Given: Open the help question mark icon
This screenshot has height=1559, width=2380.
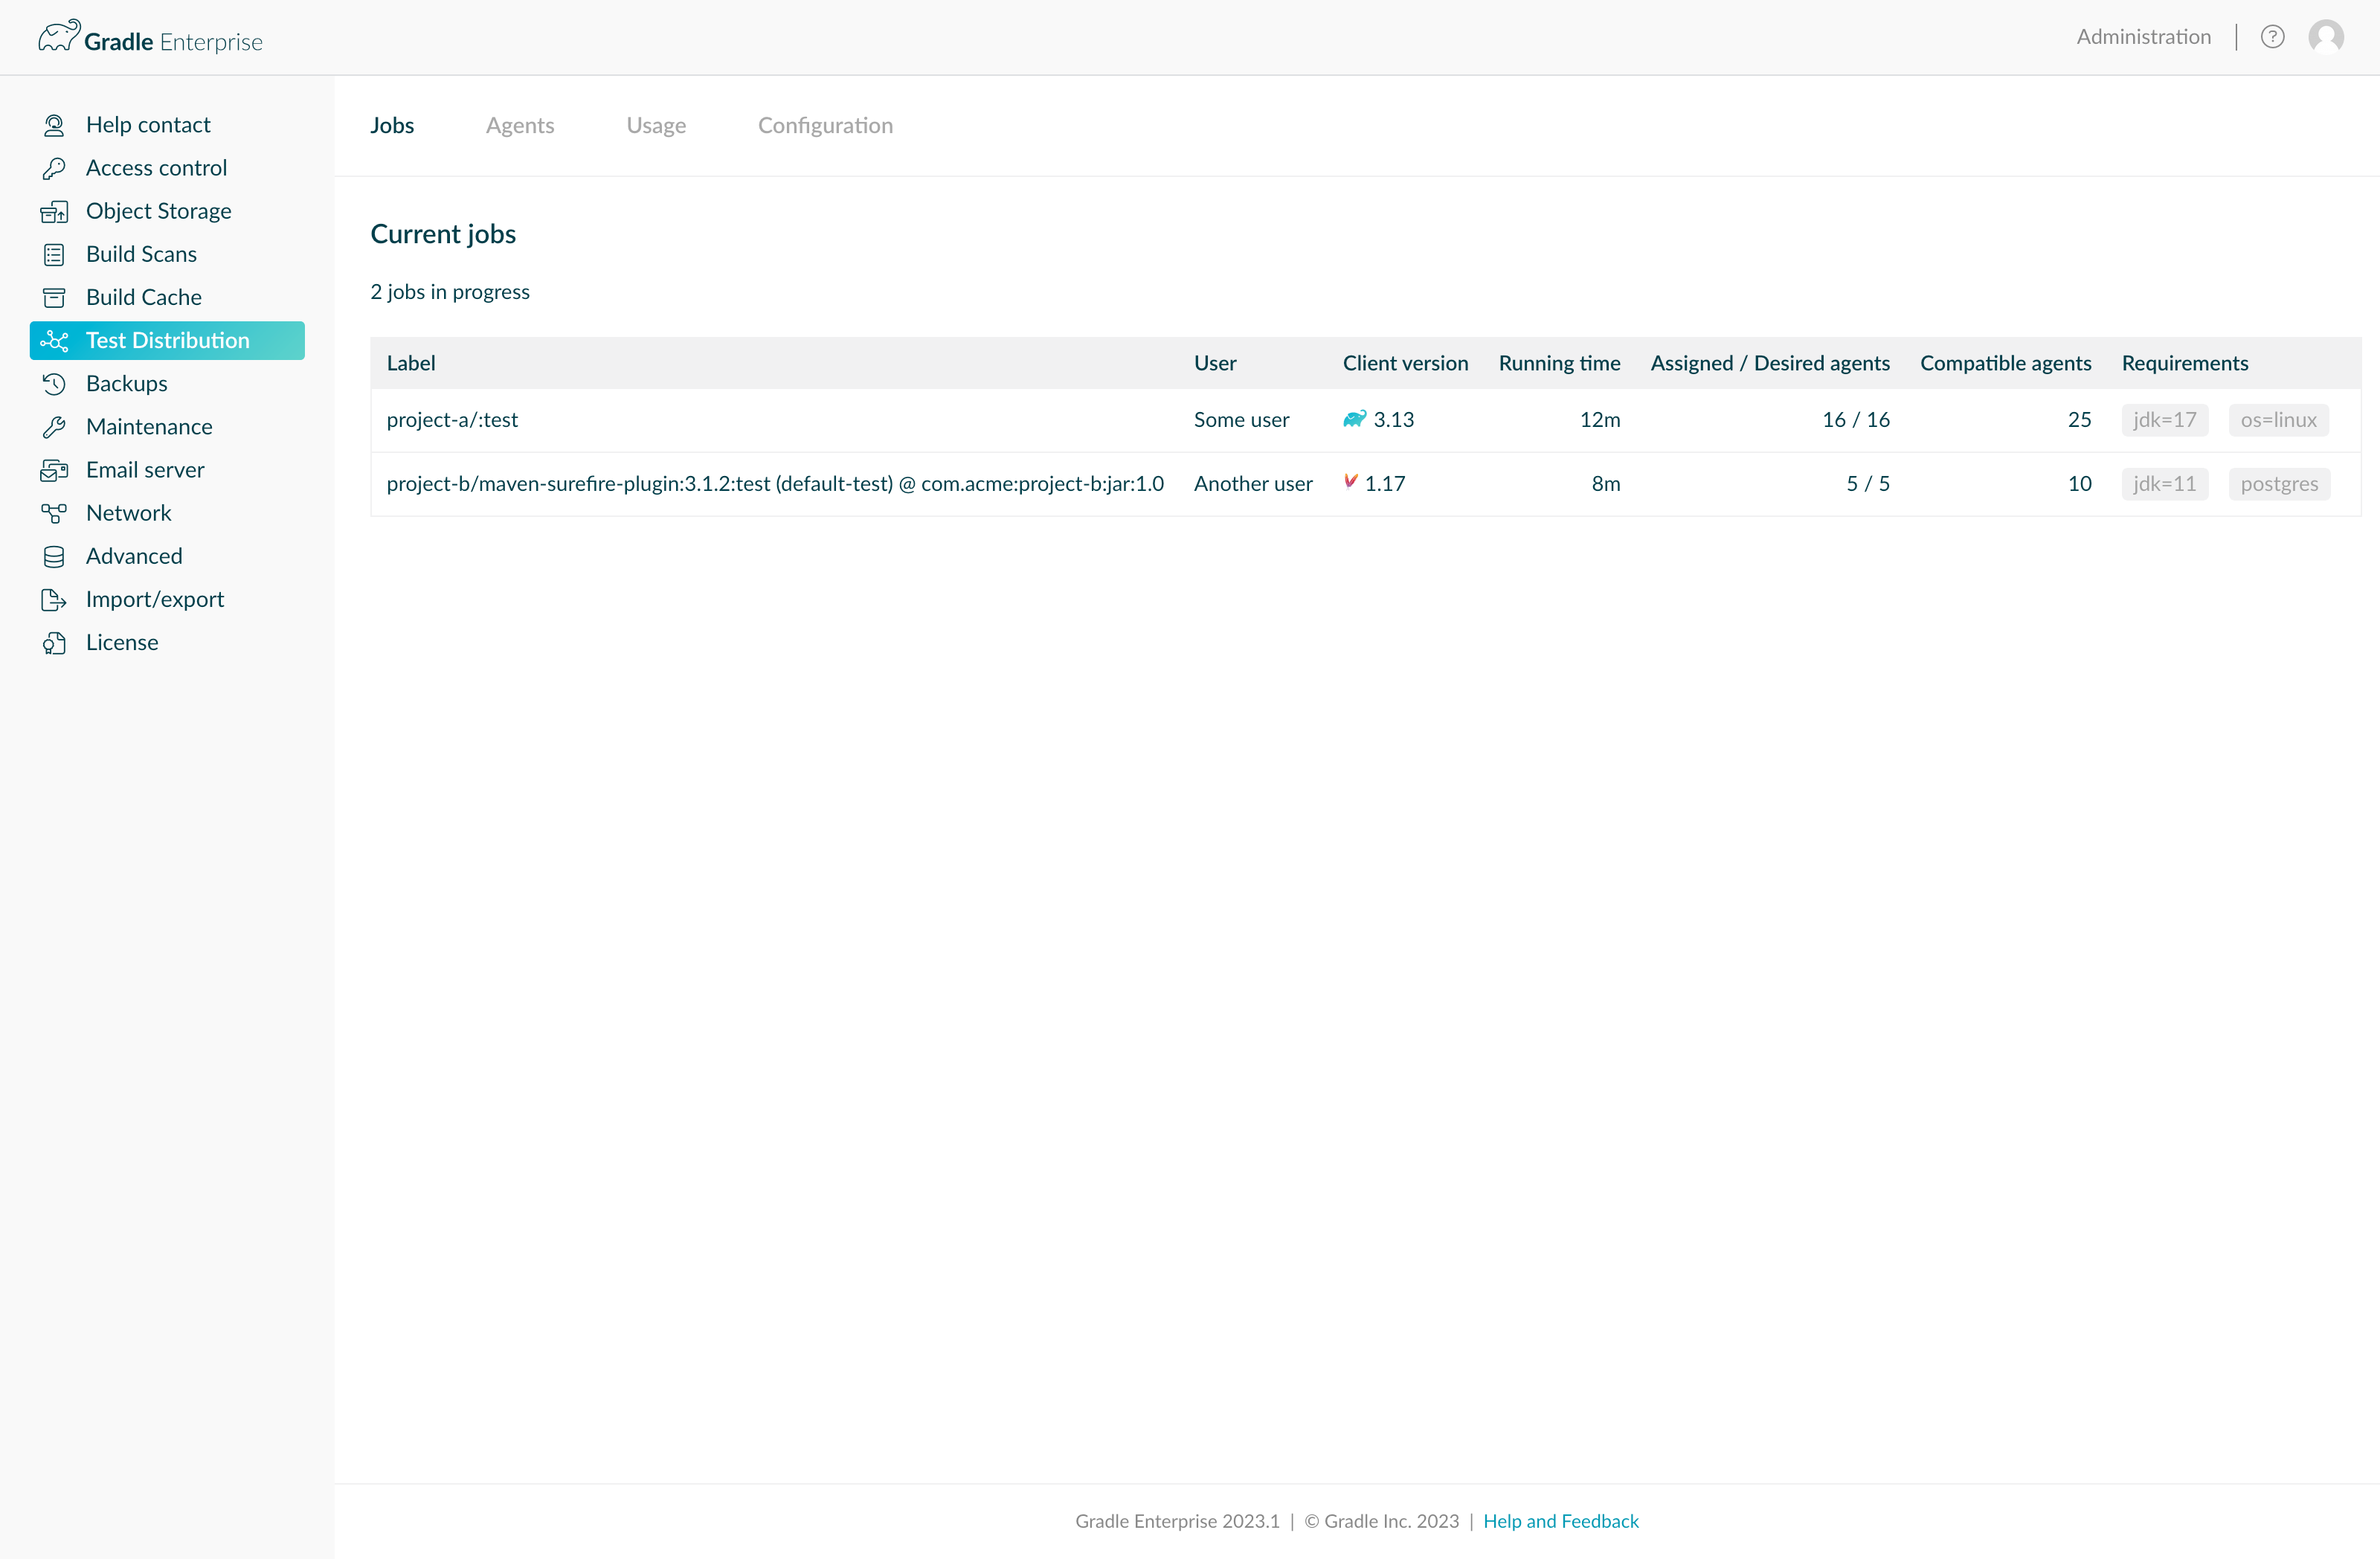Looking at the screenshot, I should (2272, 37).
